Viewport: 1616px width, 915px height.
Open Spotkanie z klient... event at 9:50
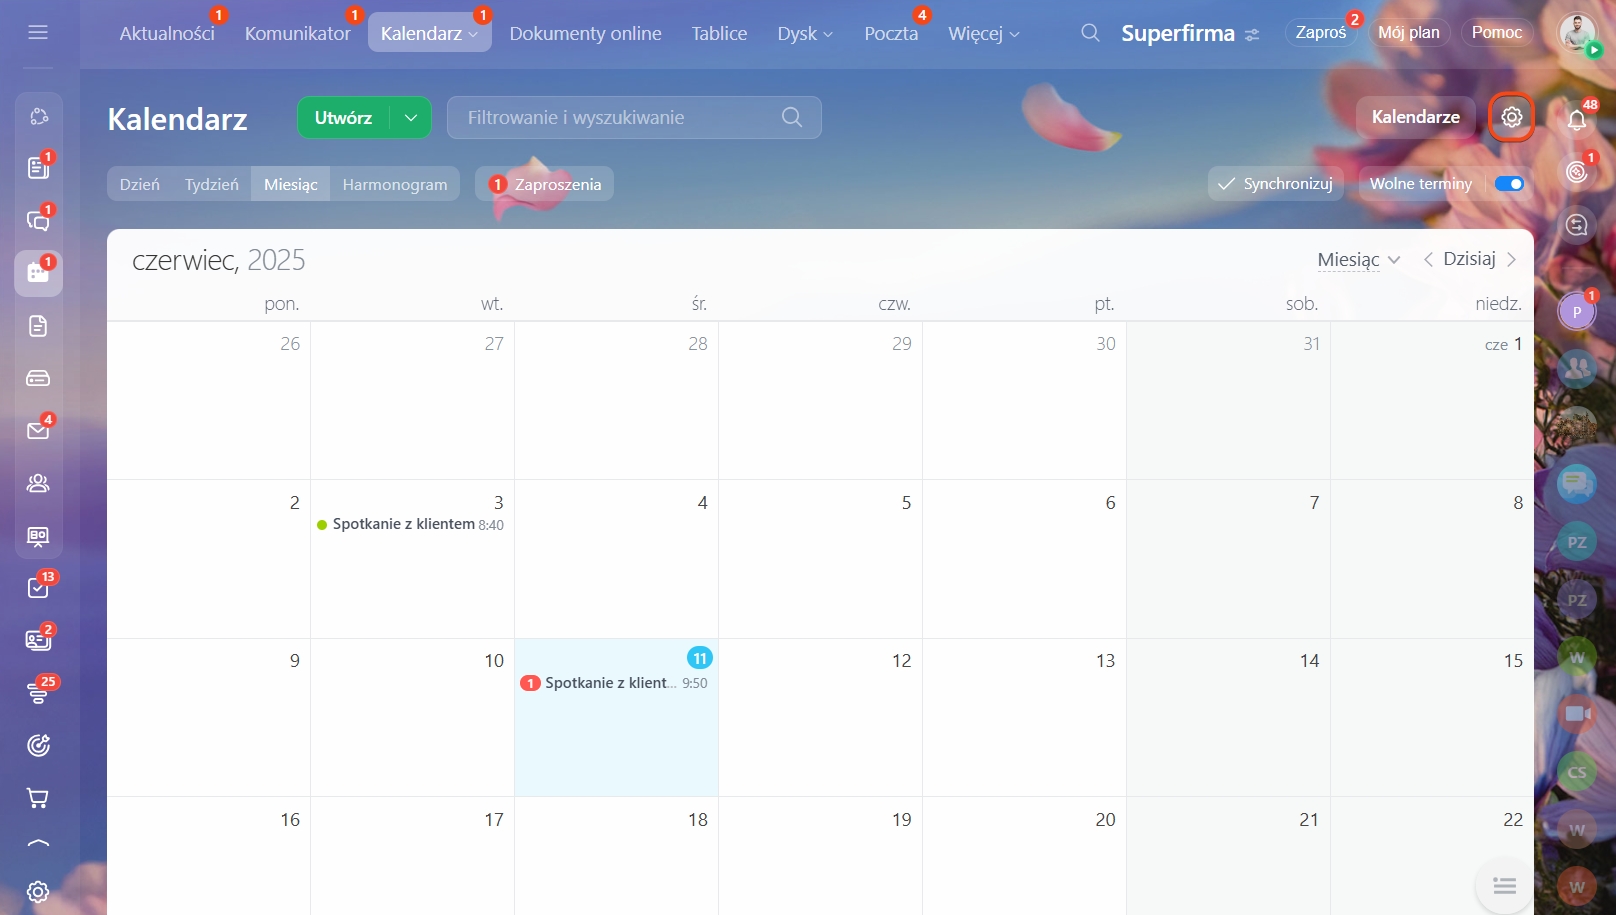click(x=615, y=683)
